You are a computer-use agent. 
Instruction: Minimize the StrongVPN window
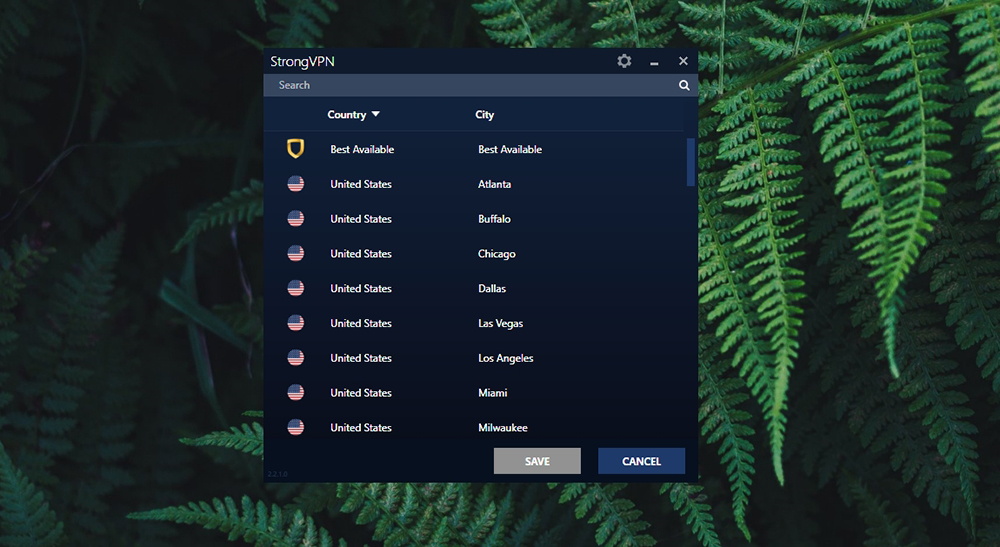pos(654,62)
